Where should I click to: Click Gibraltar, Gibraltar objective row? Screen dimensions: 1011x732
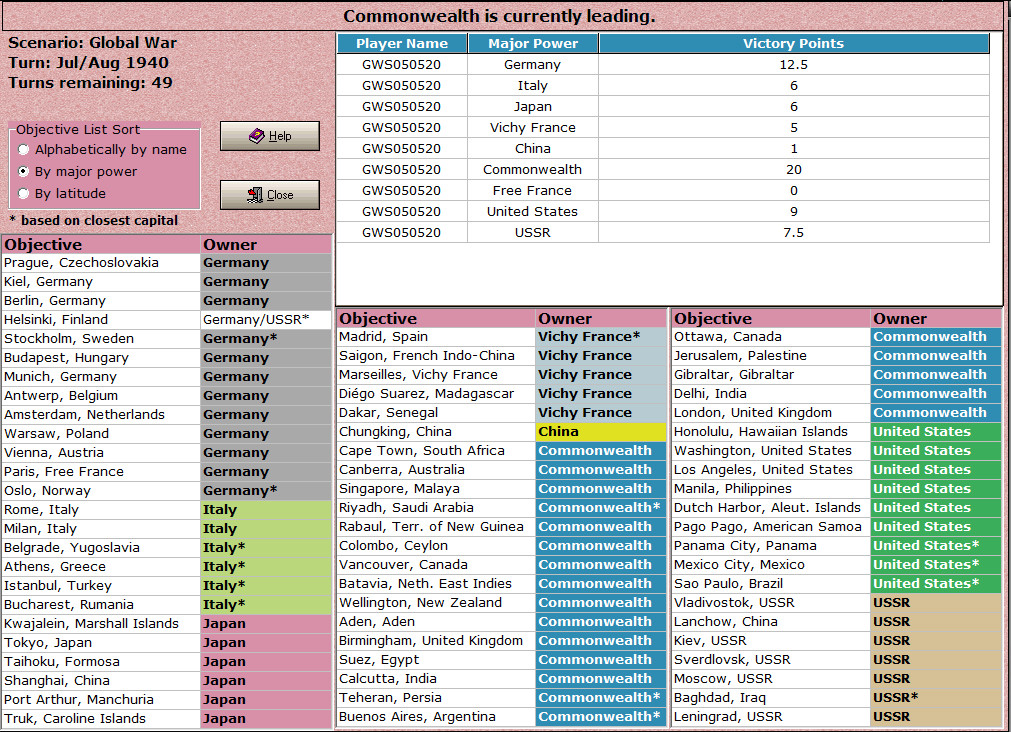coord(836,375)
